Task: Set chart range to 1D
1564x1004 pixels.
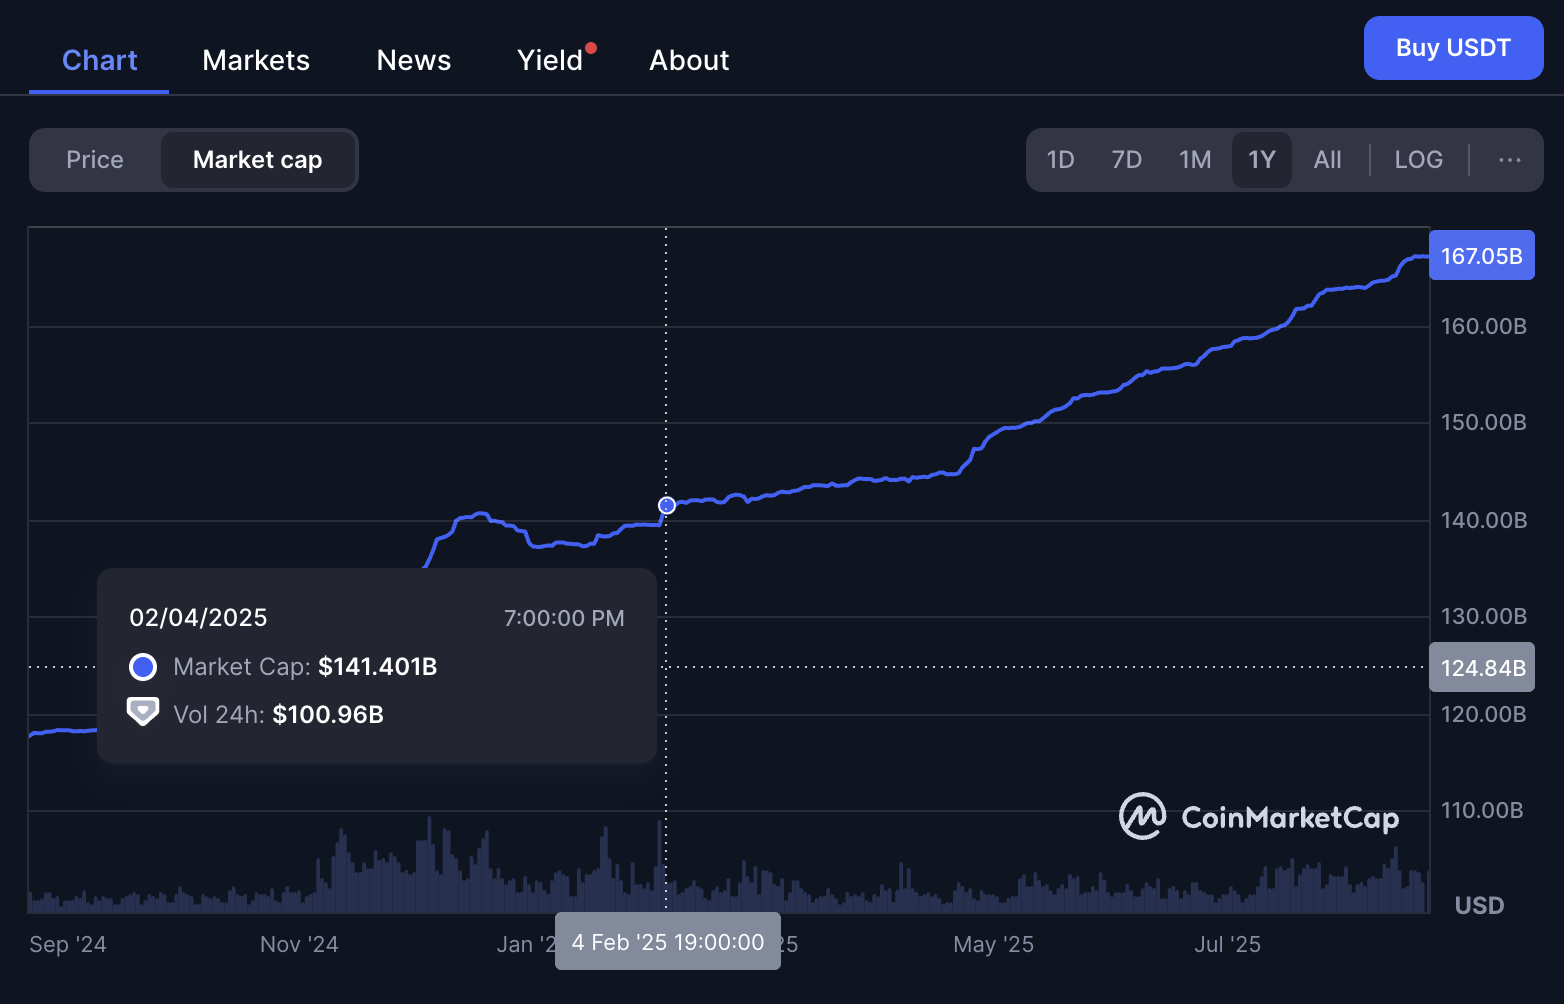Action: point(1060,160)
